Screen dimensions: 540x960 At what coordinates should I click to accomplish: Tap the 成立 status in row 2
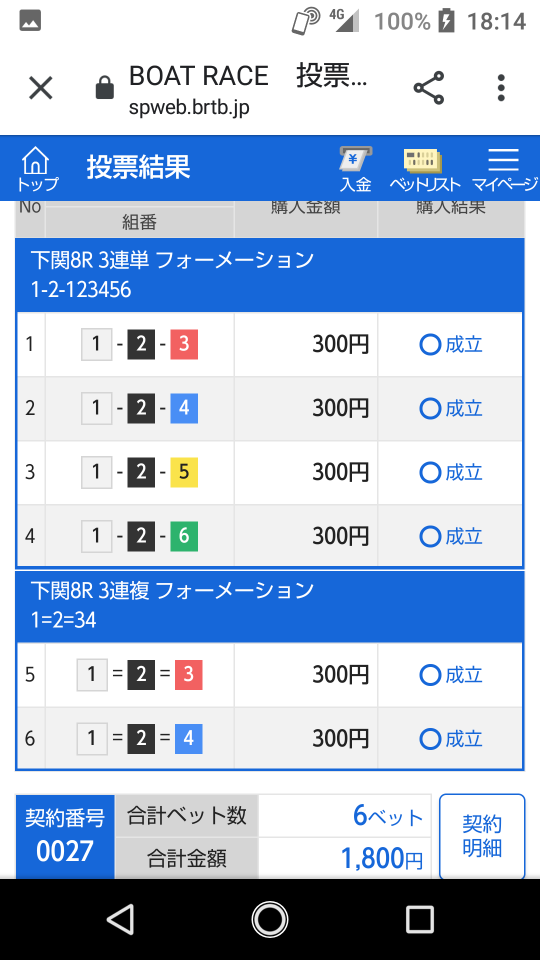[x=451, y=408]
